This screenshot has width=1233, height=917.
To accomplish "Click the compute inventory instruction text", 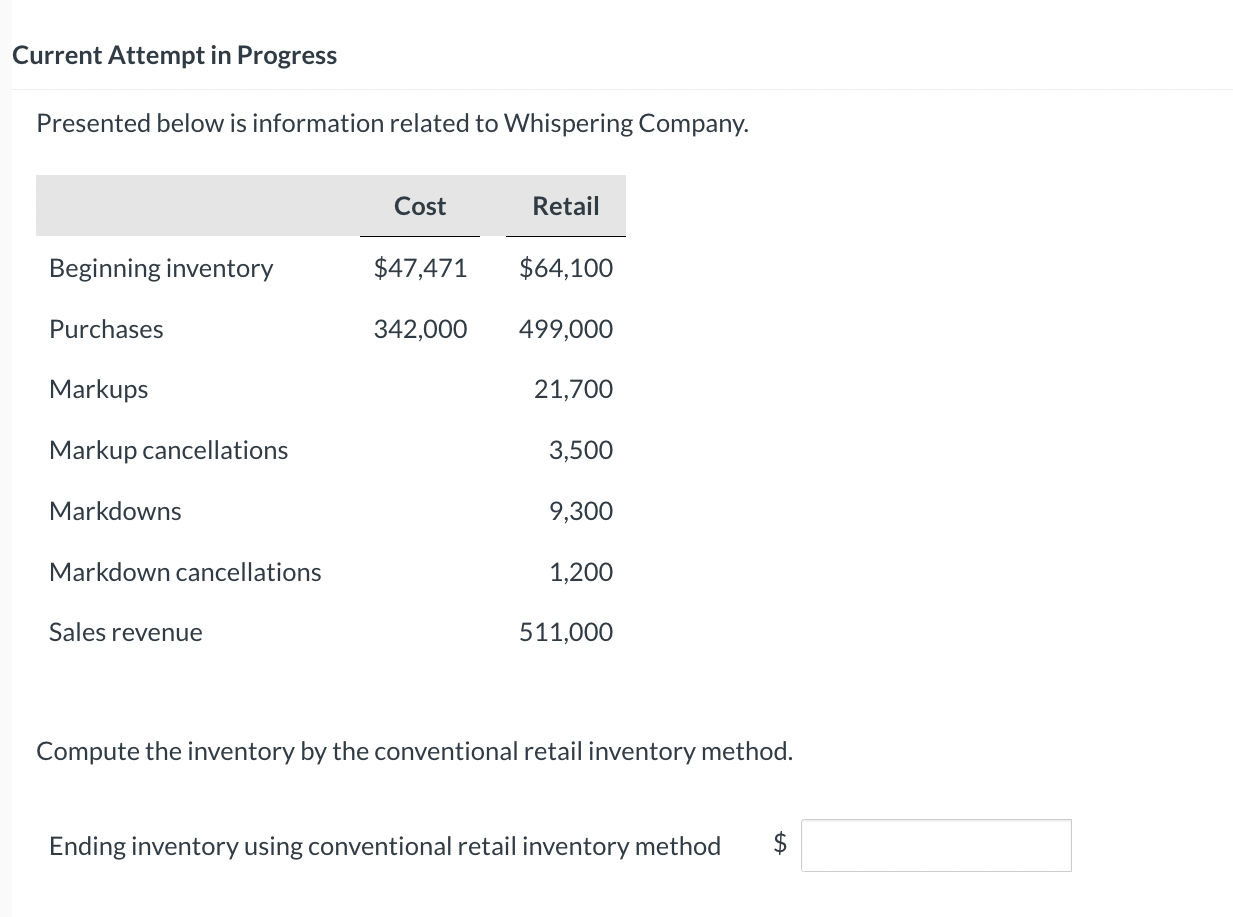I will 414,750.
